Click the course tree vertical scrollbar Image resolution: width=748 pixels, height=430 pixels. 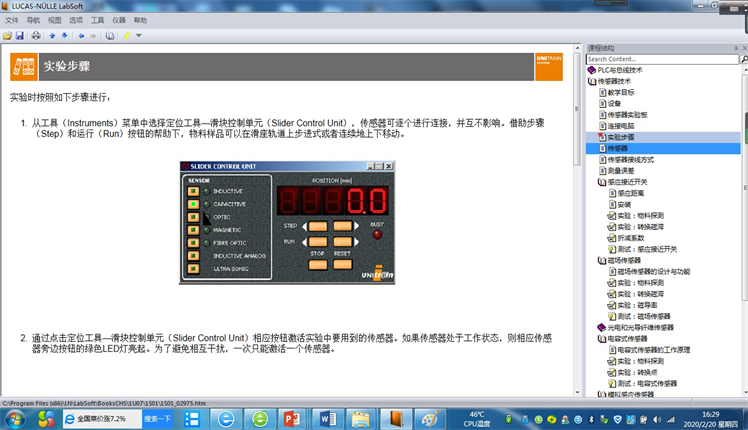[x=741, y=200]
